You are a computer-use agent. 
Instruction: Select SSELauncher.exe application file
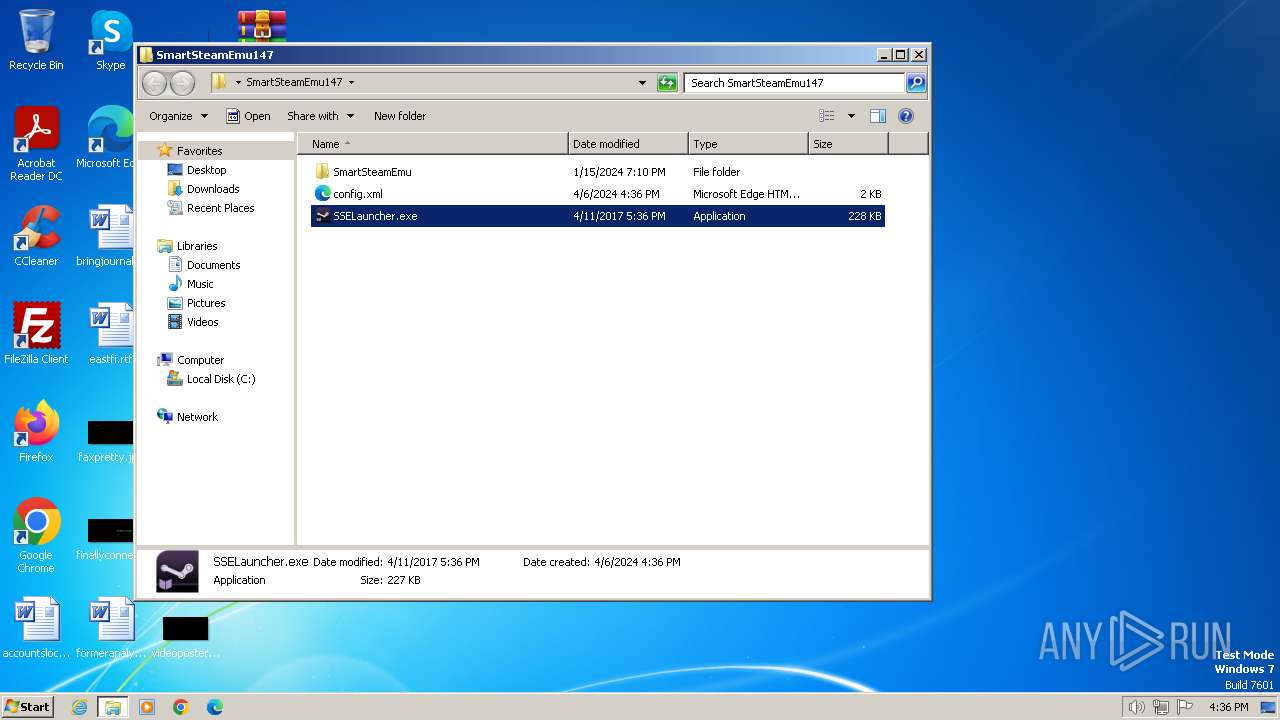click(598, 216)
